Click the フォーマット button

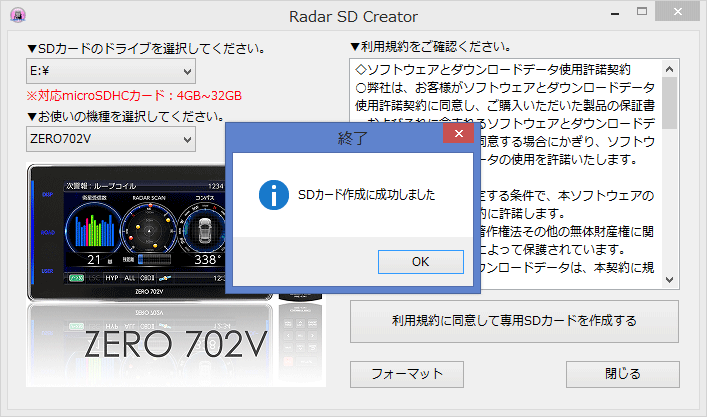click(x=407, y=374)
